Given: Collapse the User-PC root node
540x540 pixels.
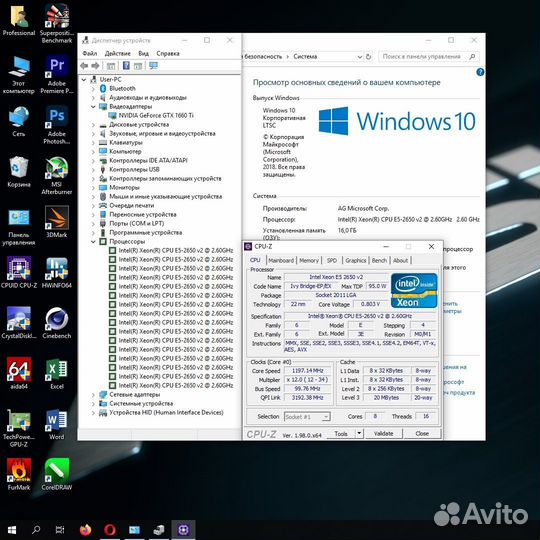Looking at the screenshot, I should (84, 80).
